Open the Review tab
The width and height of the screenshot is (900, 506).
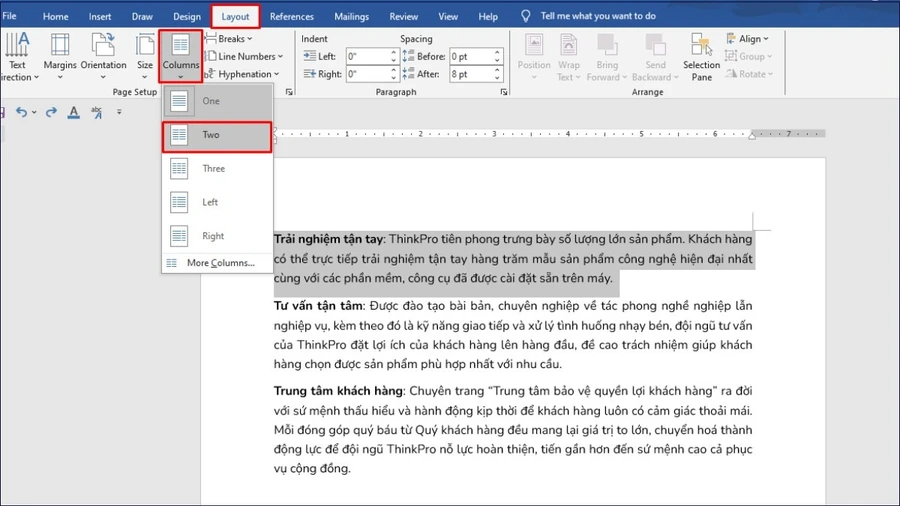coord(404,16)
